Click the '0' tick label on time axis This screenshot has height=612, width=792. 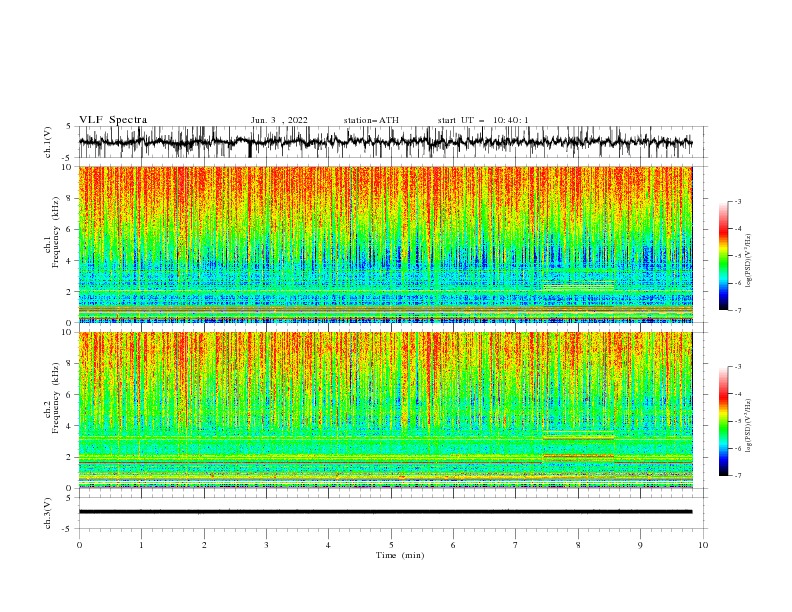click(x=79, y=545)
